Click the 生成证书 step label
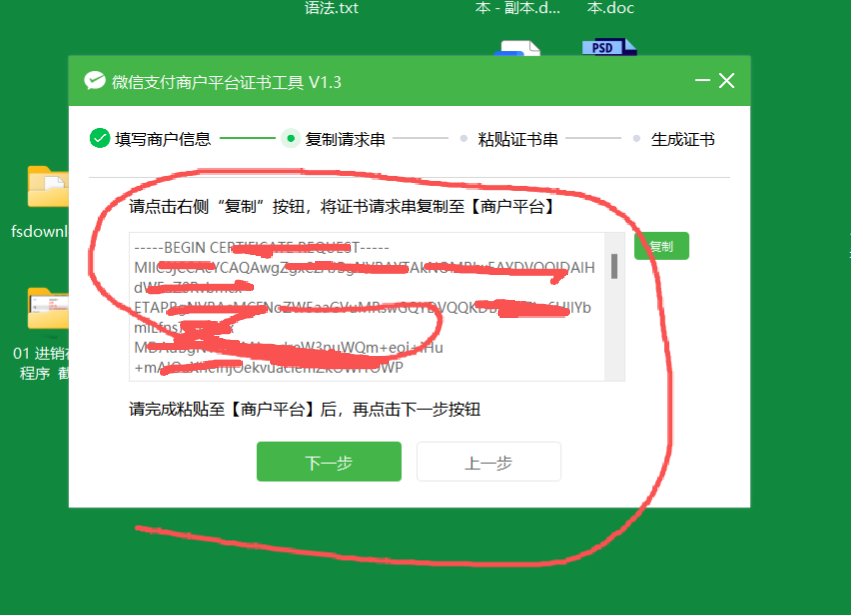This screenshot has width=851, height=615. (683, 139)
